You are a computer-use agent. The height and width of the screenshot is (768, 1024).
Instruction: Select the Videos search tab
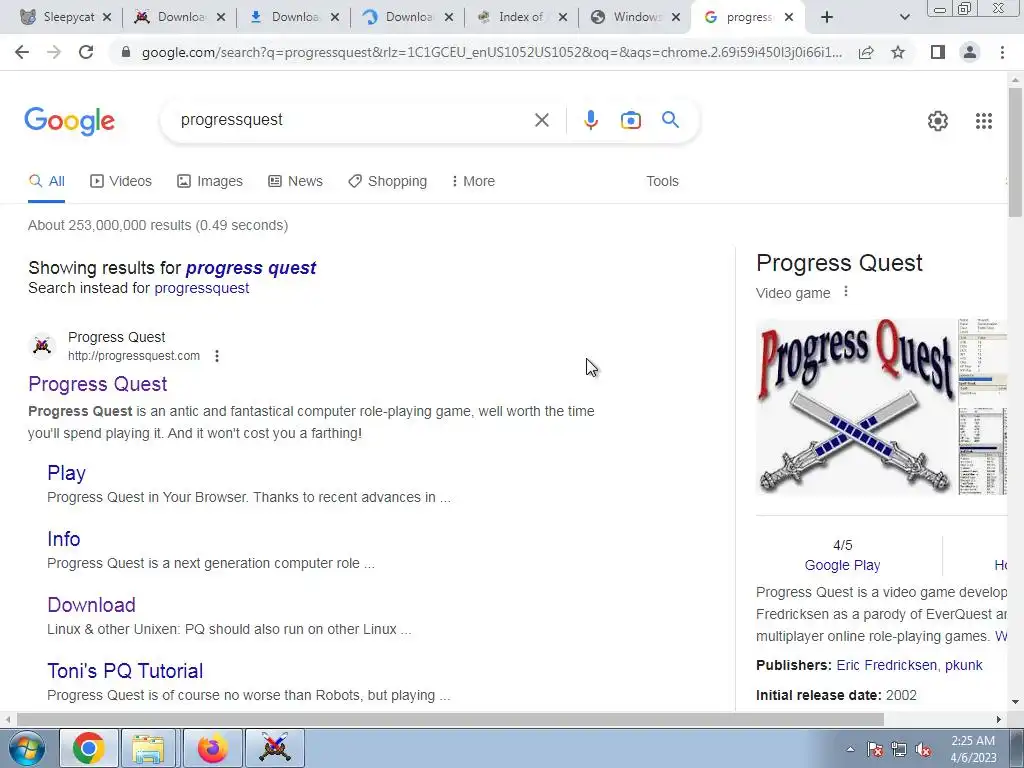pyautogui.click(x=121, y=182)
